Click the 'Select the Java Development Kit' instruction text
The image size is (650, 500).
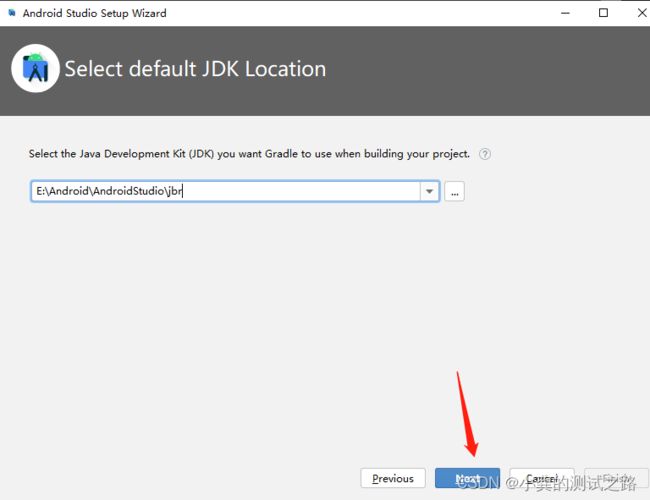[249, 154]
